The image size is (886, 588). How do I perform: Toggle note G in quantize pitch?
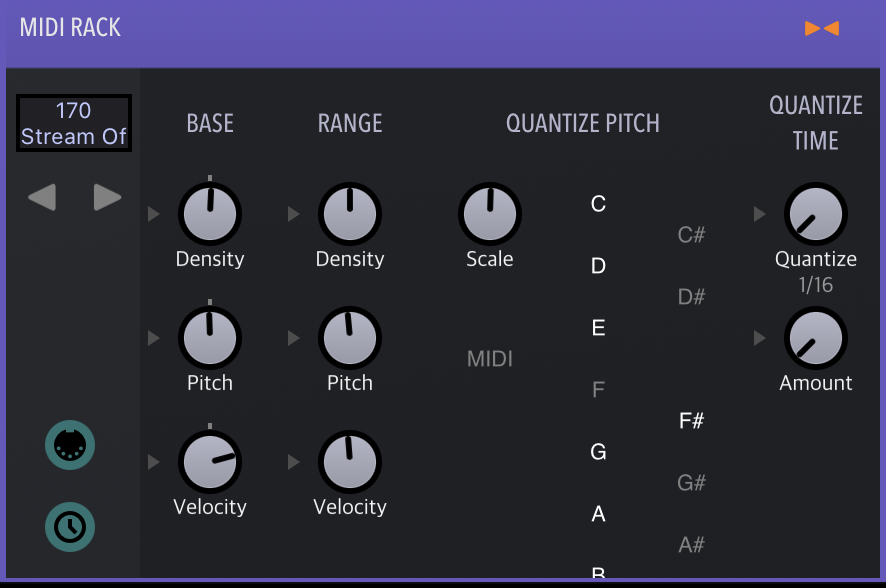coord(598,452)
